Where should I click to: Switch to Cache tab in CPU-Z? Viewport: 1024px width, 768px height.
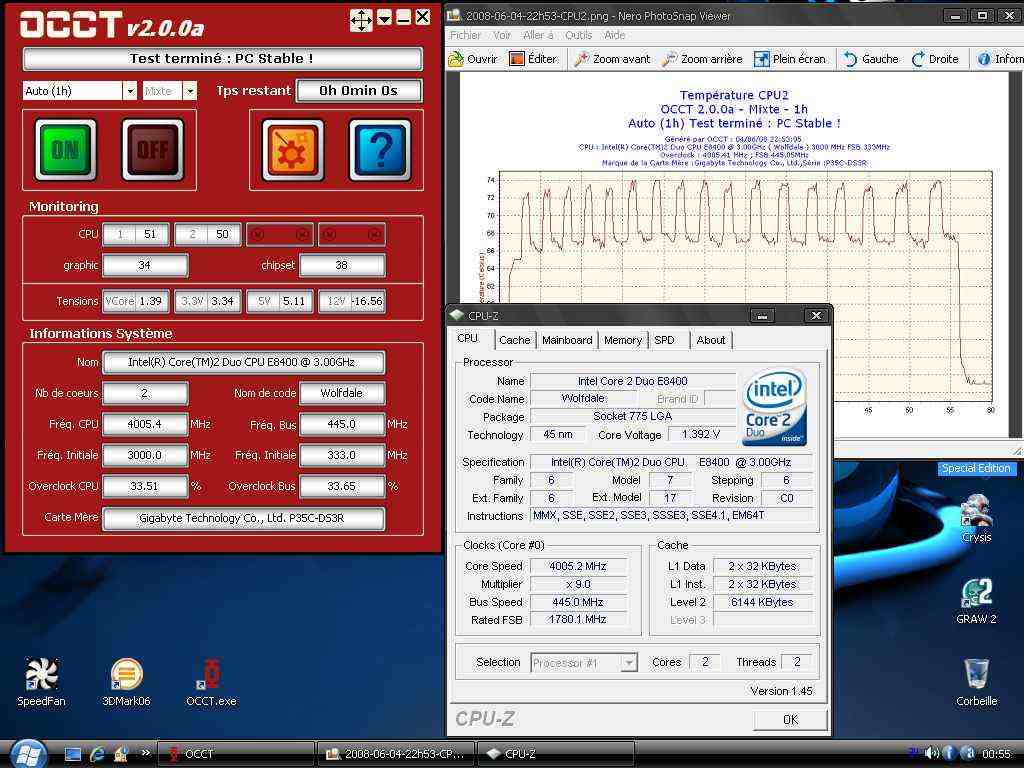[x=515, y=340]
